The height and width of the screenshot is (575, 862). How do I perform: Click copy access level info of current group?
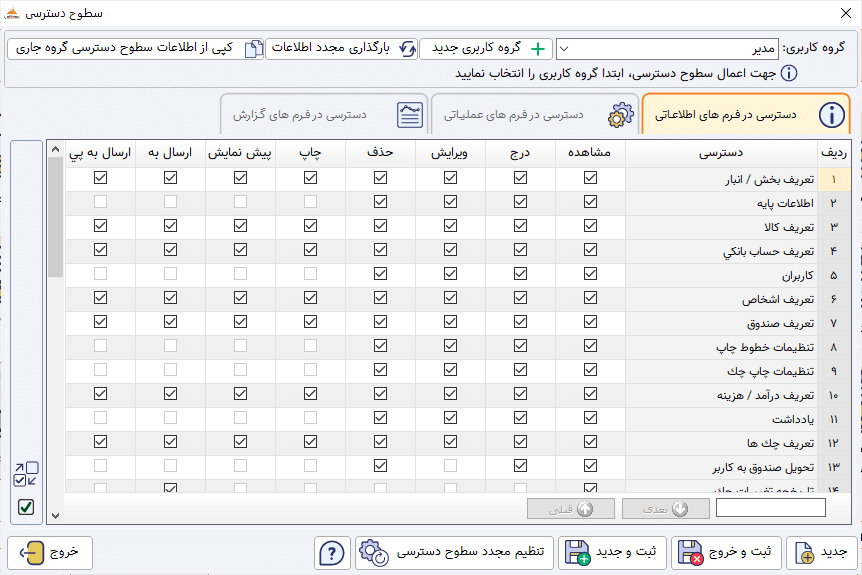[136, 49]
